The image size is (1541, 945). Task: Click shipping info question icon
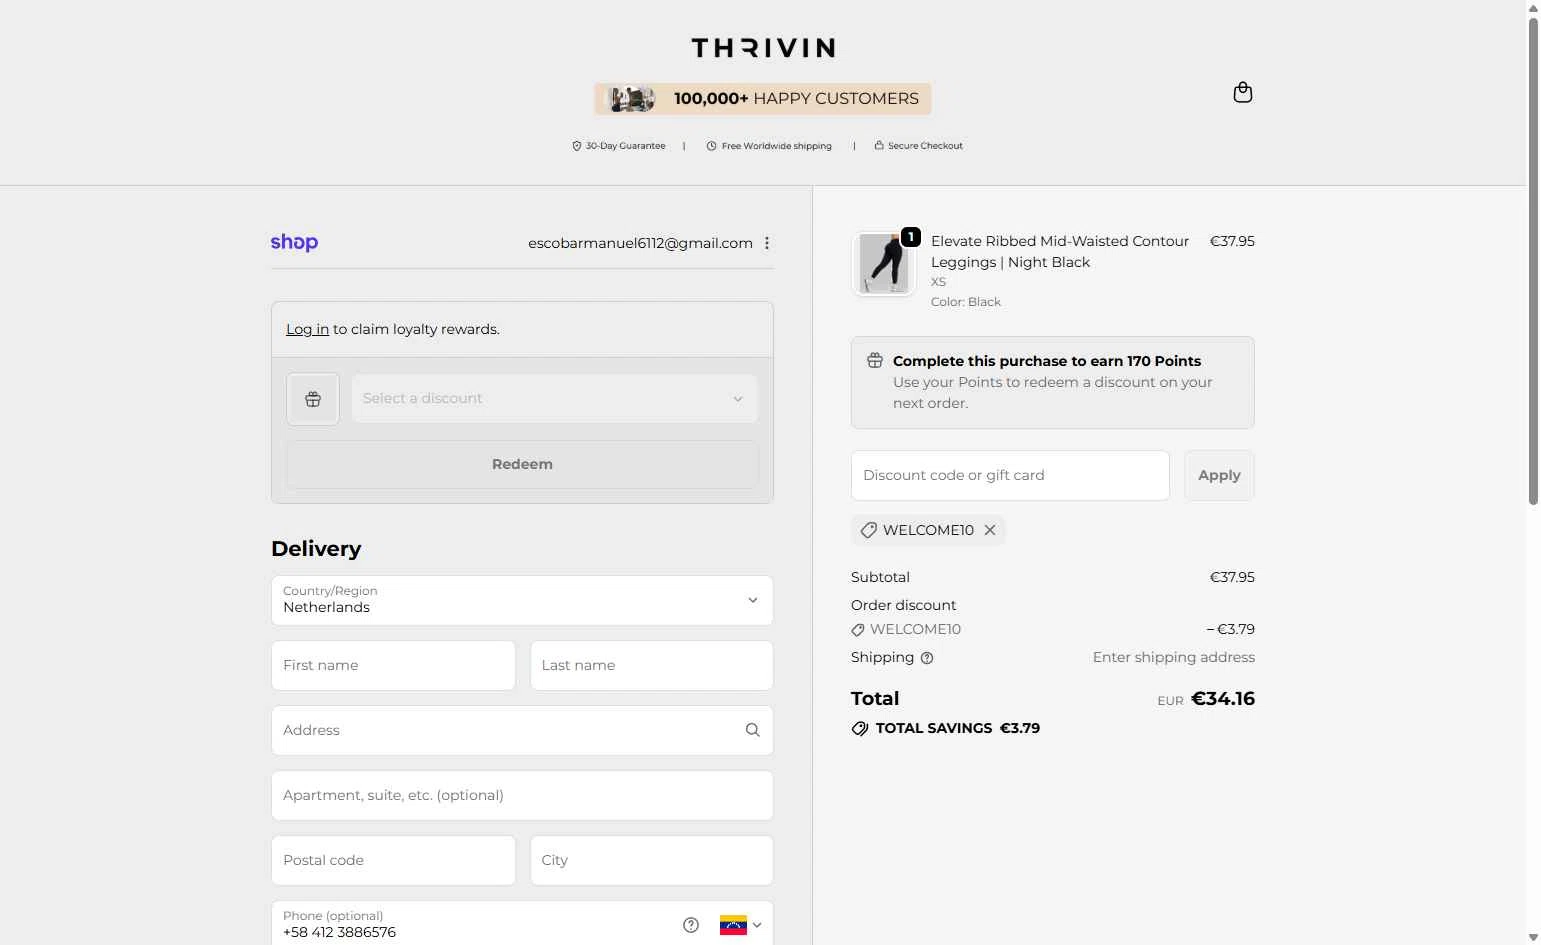pyautogui.click(x=927, y=658)
